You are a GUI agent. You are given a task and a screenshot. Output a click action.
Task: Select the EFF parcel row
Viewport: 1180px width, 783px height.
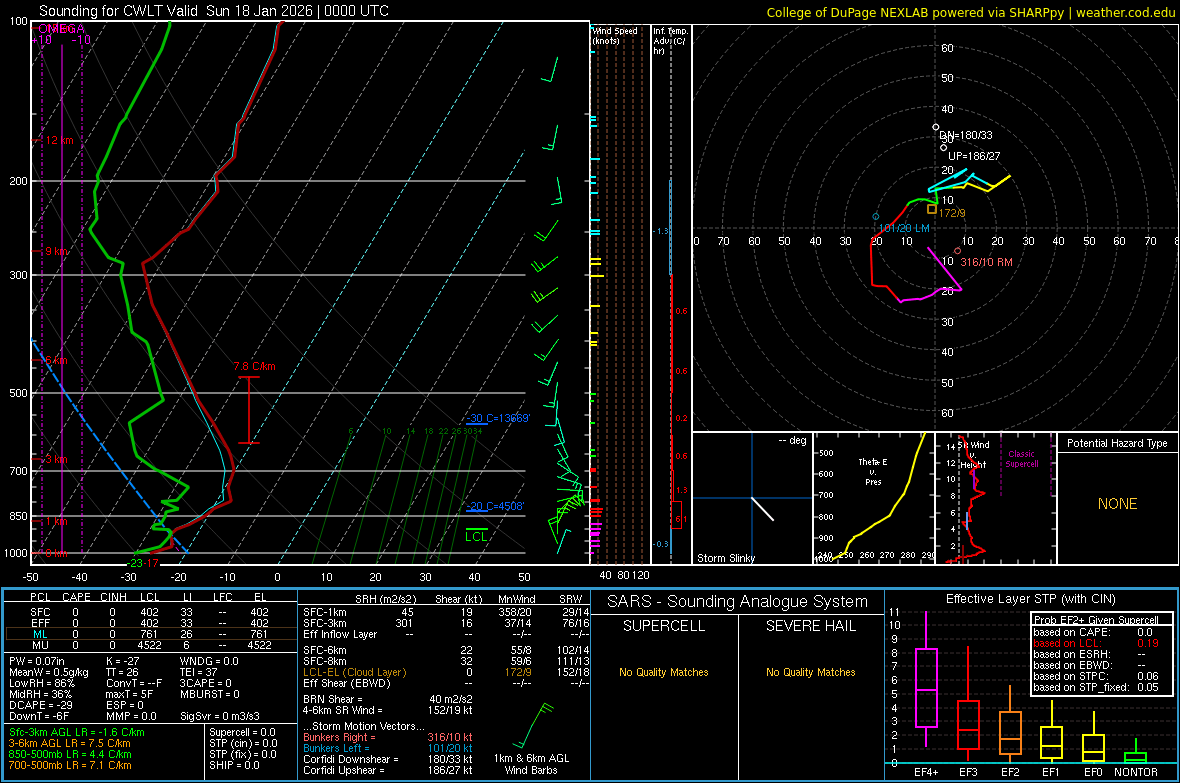(x=151, y=623)
